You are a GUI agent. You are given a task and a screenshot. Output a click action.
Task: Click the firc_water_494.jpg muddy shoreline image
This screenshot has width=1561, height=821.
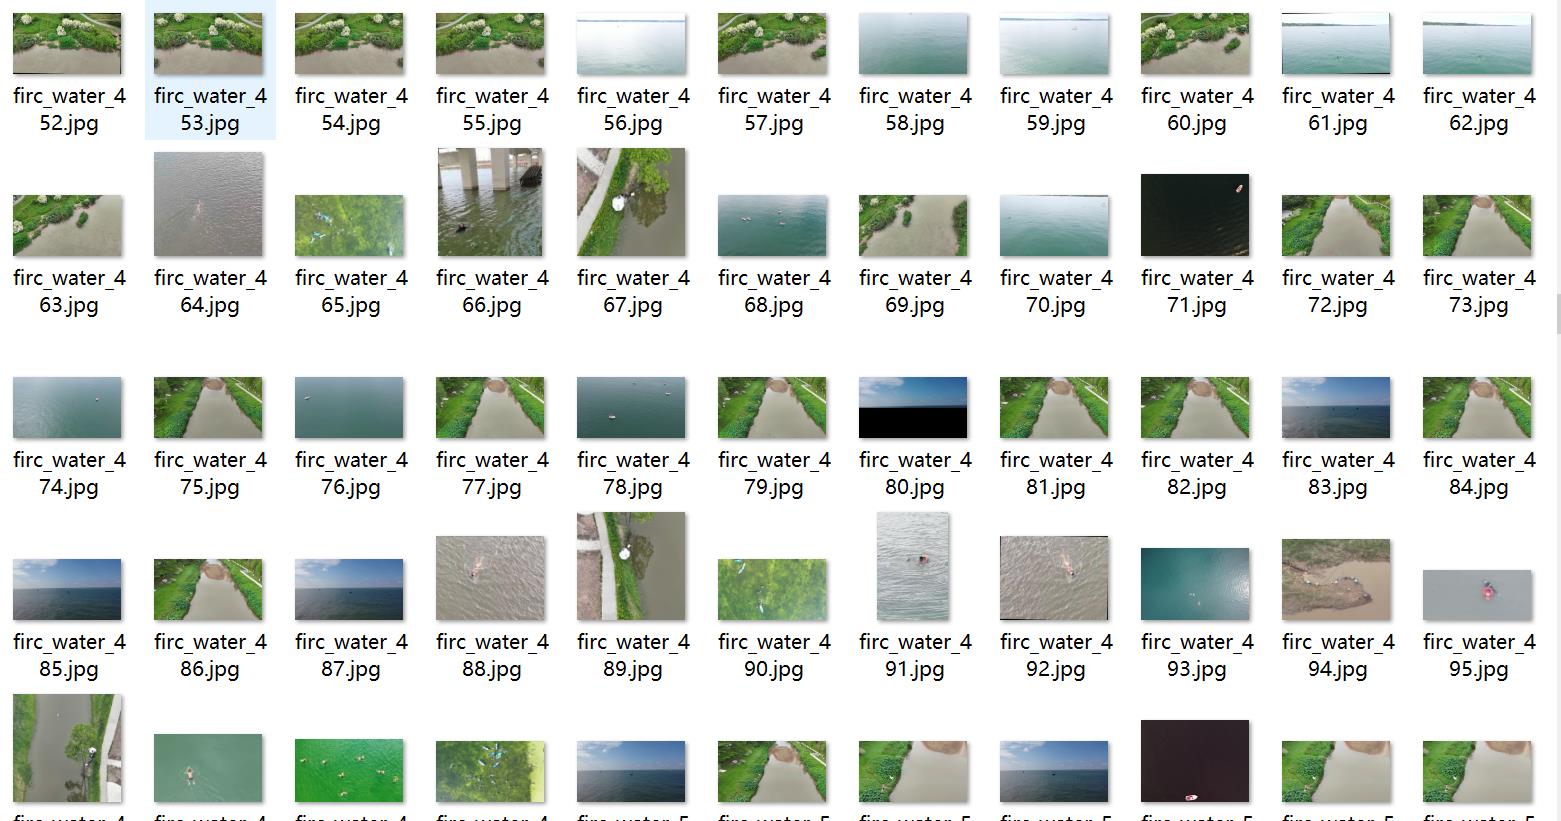[x=1336, y=580]
